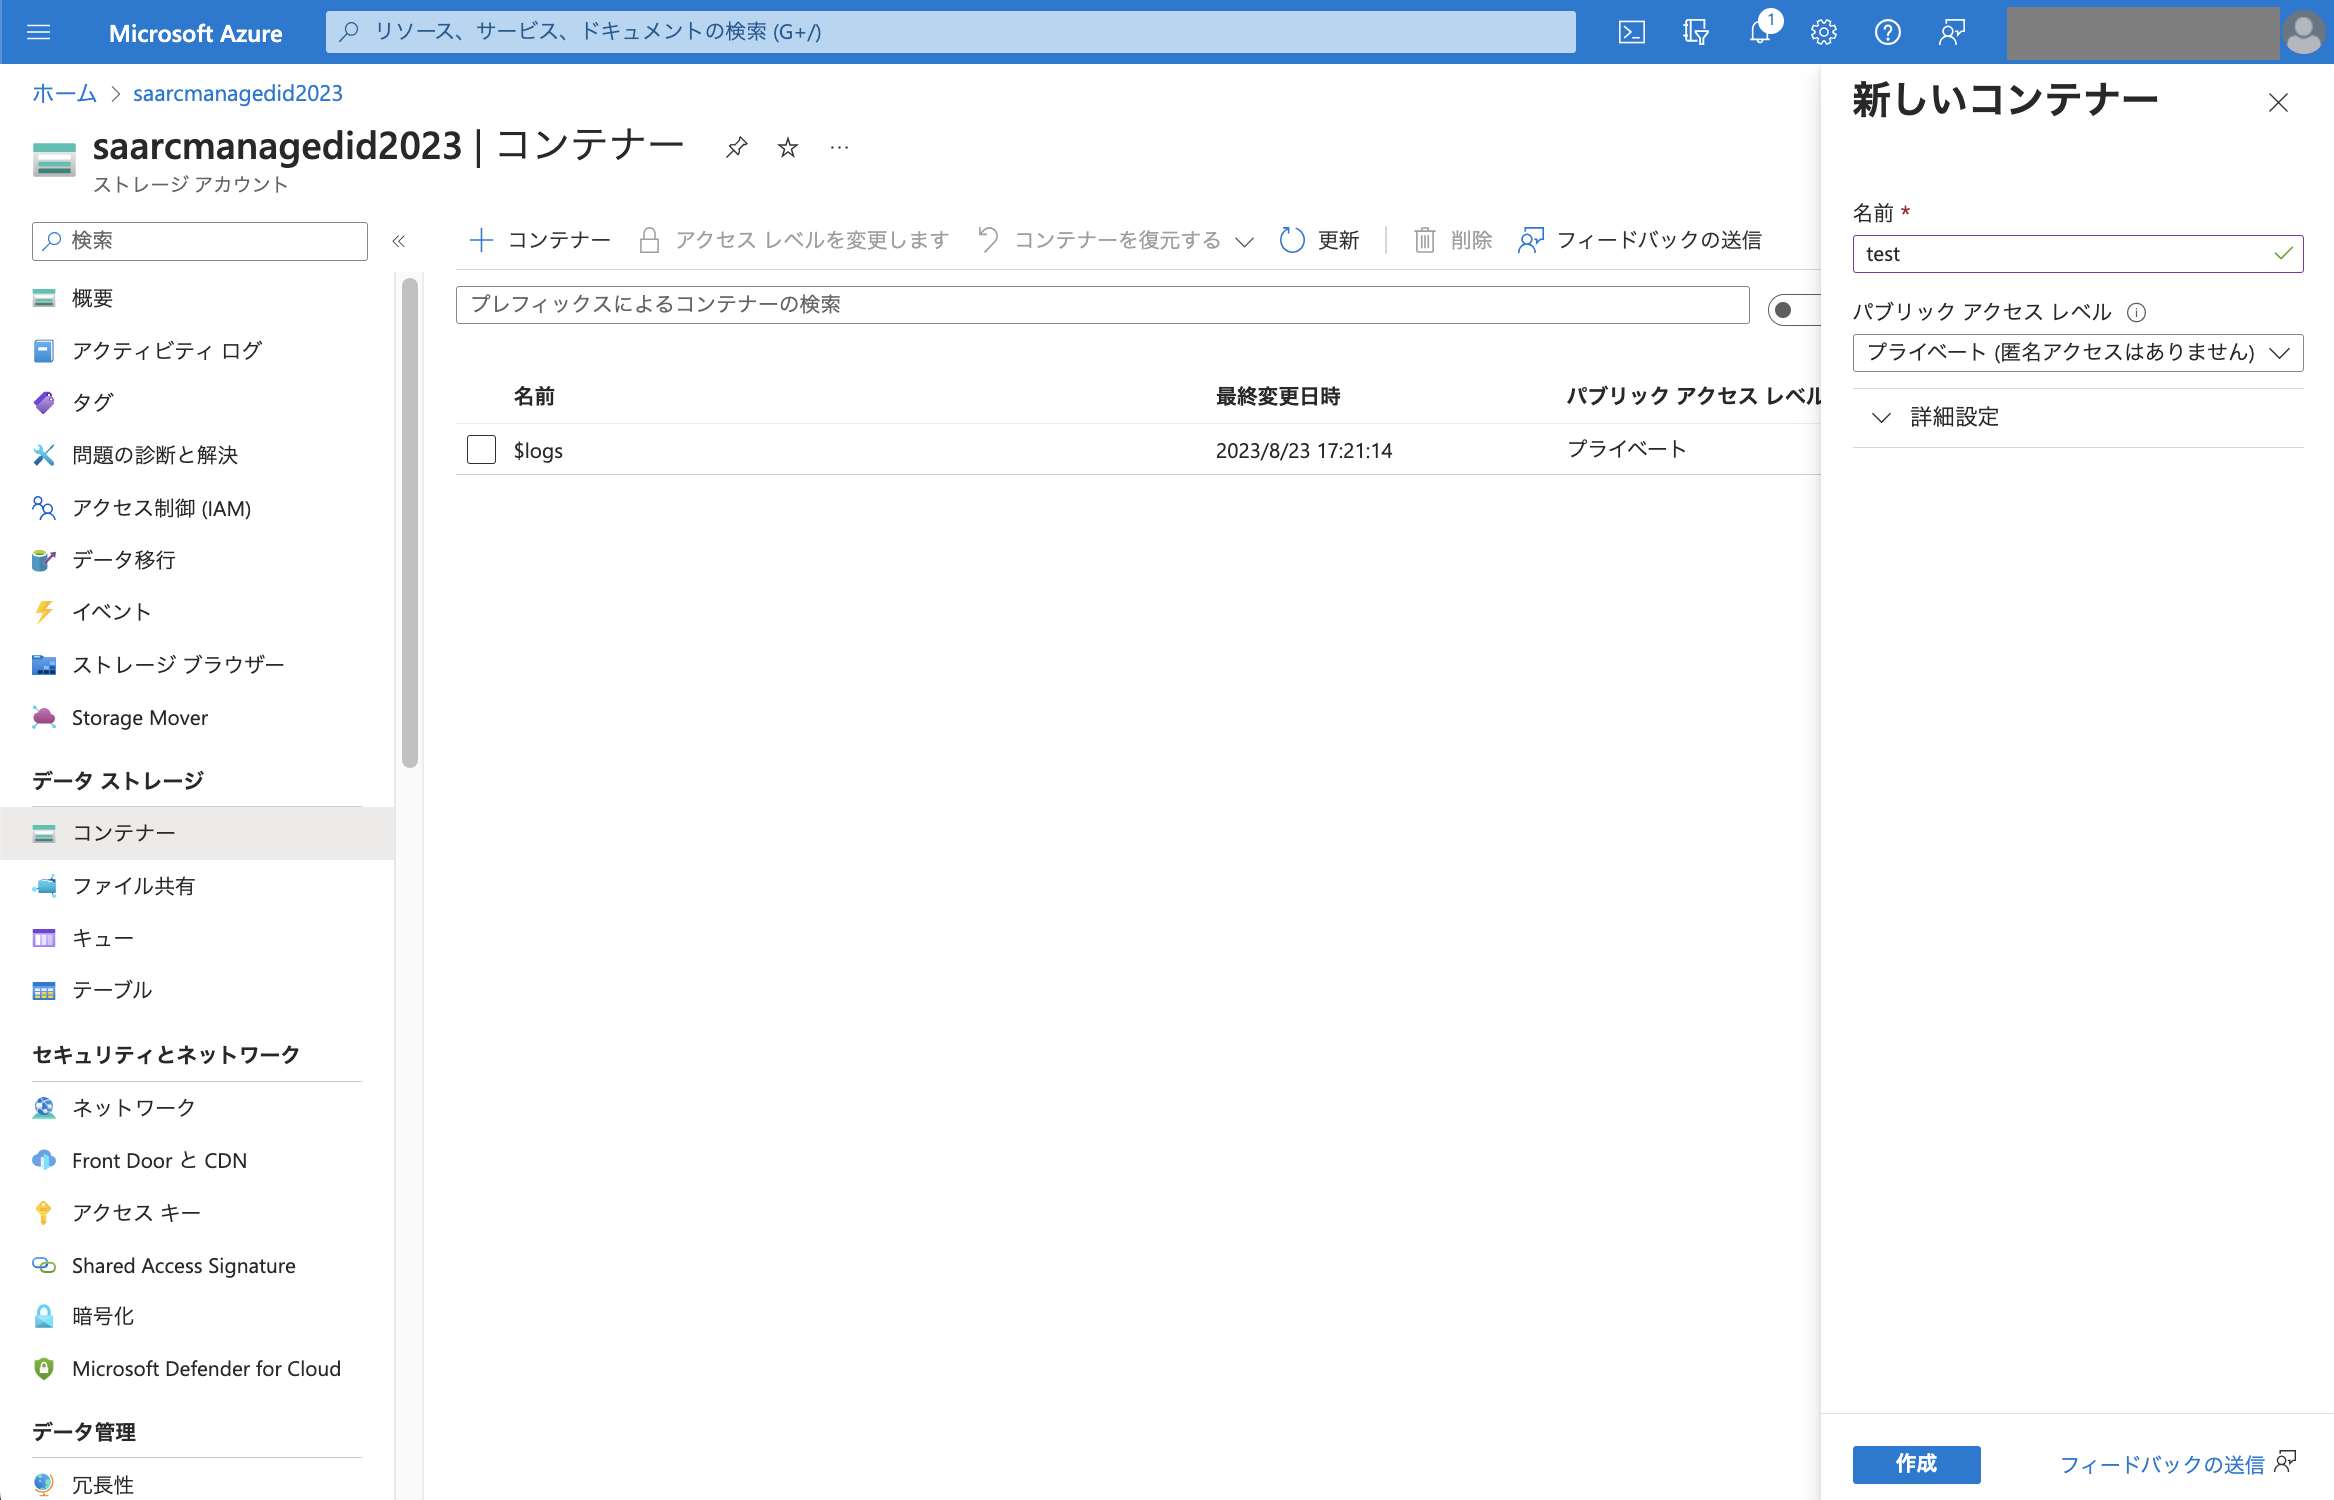This screenshot has width=2334, height=1500.
Task: Expand the 詳細設定 section
Action: (x=1936, y=417)
